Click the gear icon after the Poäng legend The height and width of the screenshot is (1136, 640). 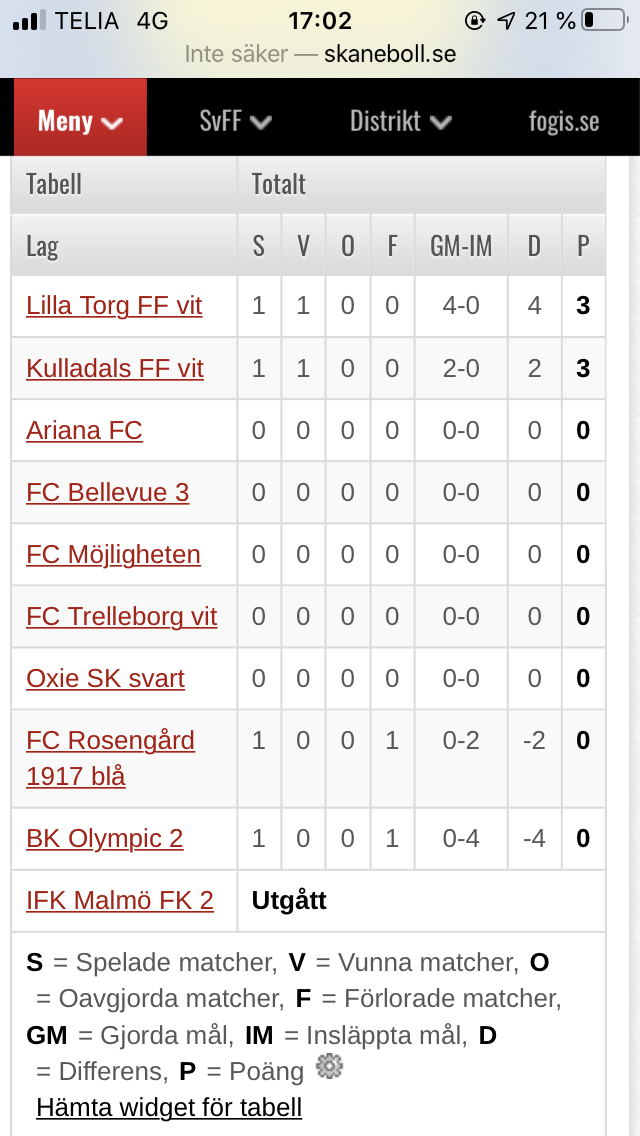coord(329,1066)
